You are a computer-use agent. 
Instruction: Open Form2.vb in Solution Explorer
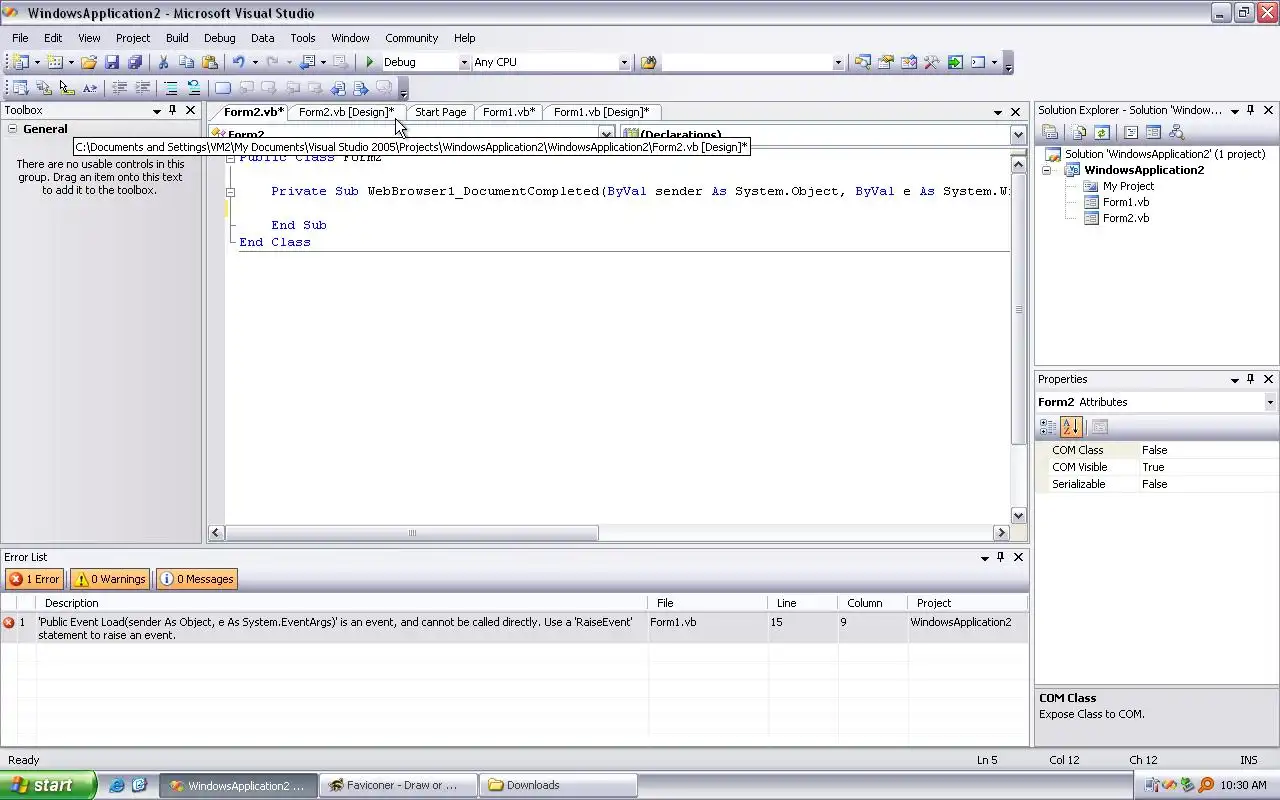pos(1125,218)
